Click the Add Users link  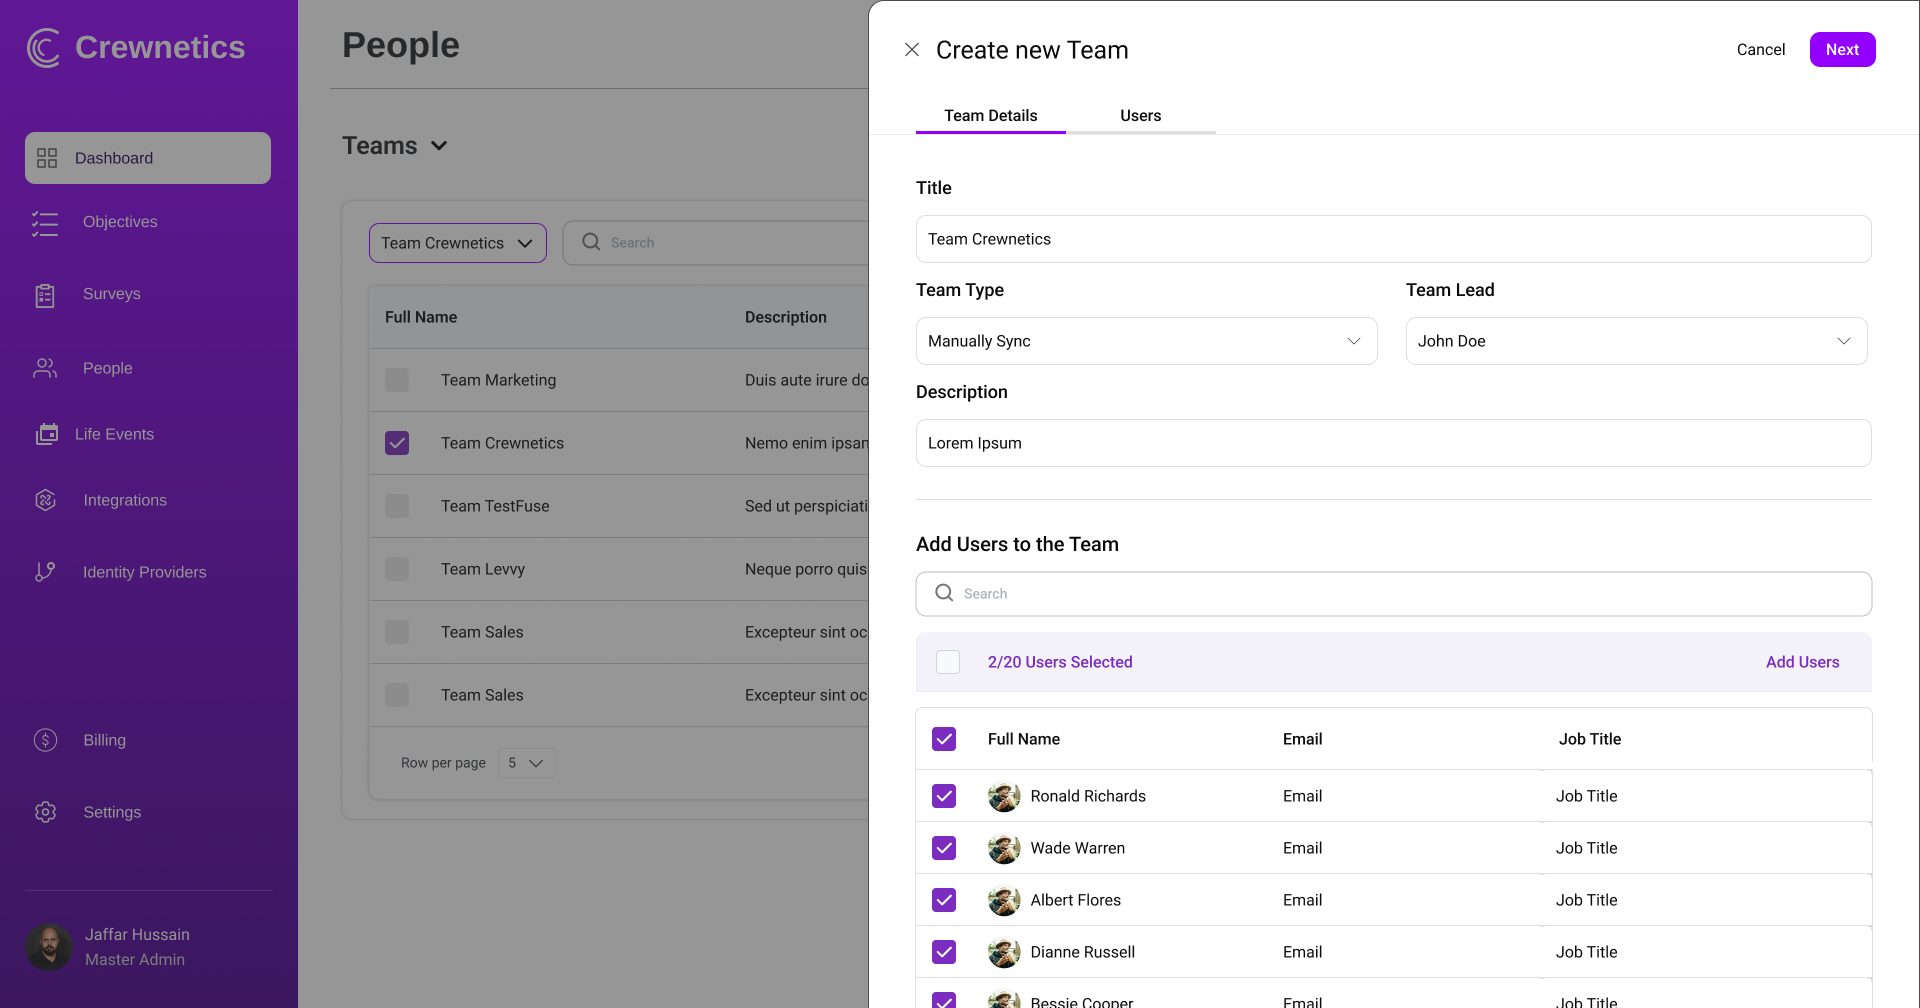1802,662
